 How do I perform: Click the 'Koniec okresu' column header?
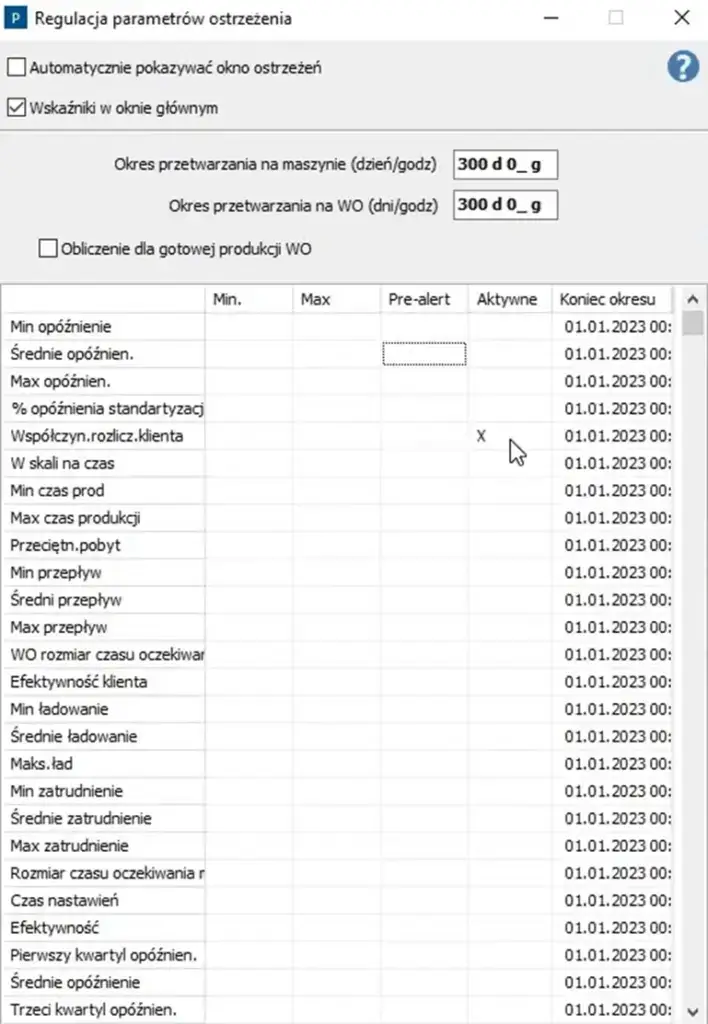point(610,299)
